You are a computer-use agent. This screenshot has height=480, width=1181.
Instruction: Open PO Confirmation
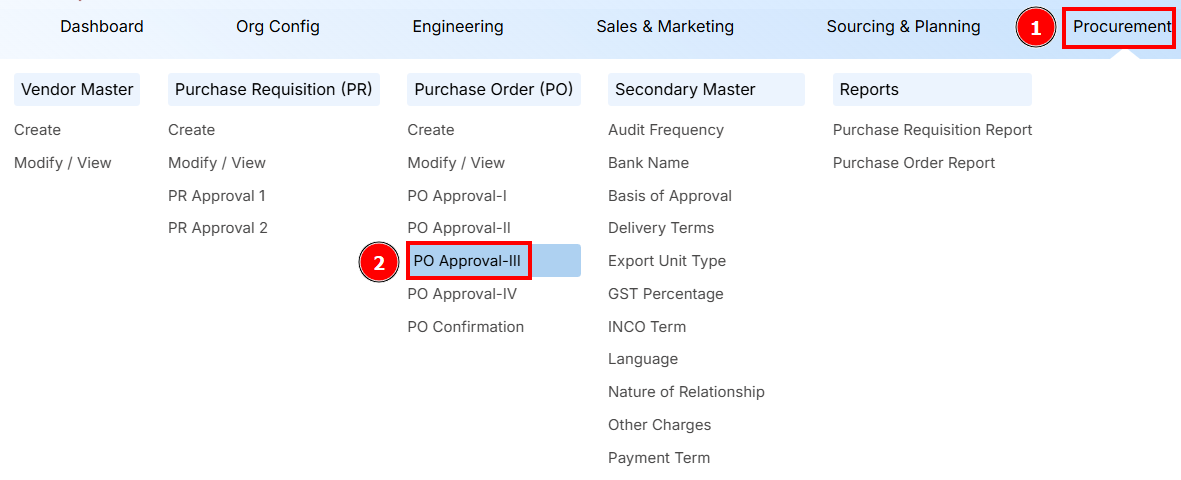pyautogui.click(x=465, y=327)
